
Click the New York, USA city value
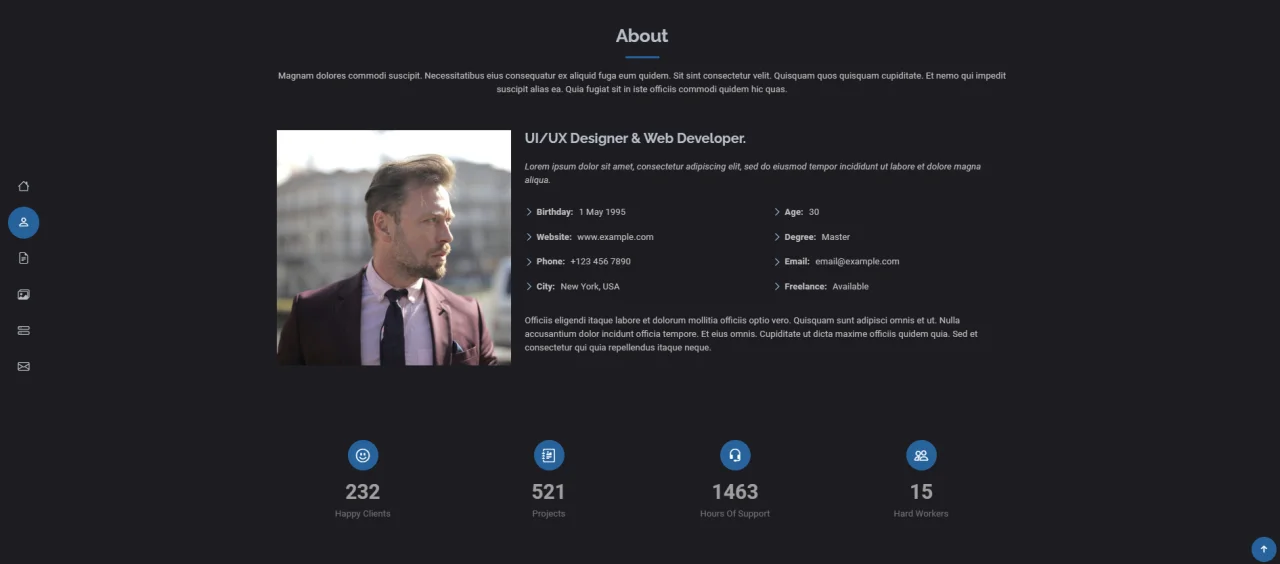tap(590, 287)
